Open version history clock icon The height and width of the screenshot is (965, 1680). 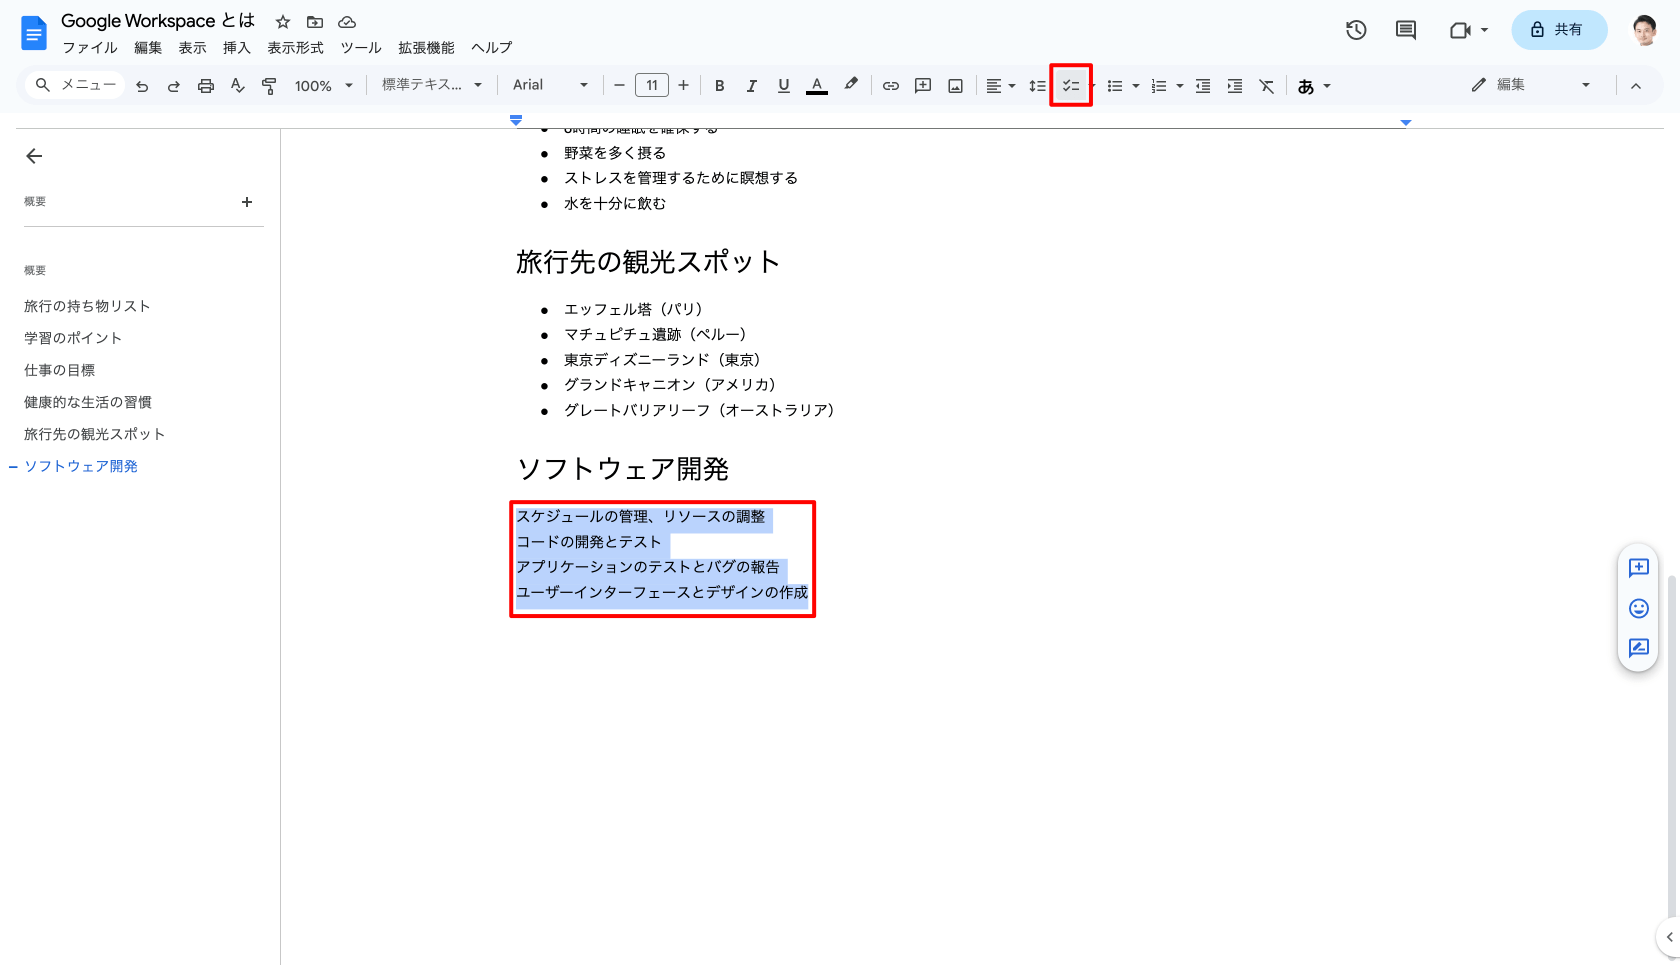click(1356, 30)
